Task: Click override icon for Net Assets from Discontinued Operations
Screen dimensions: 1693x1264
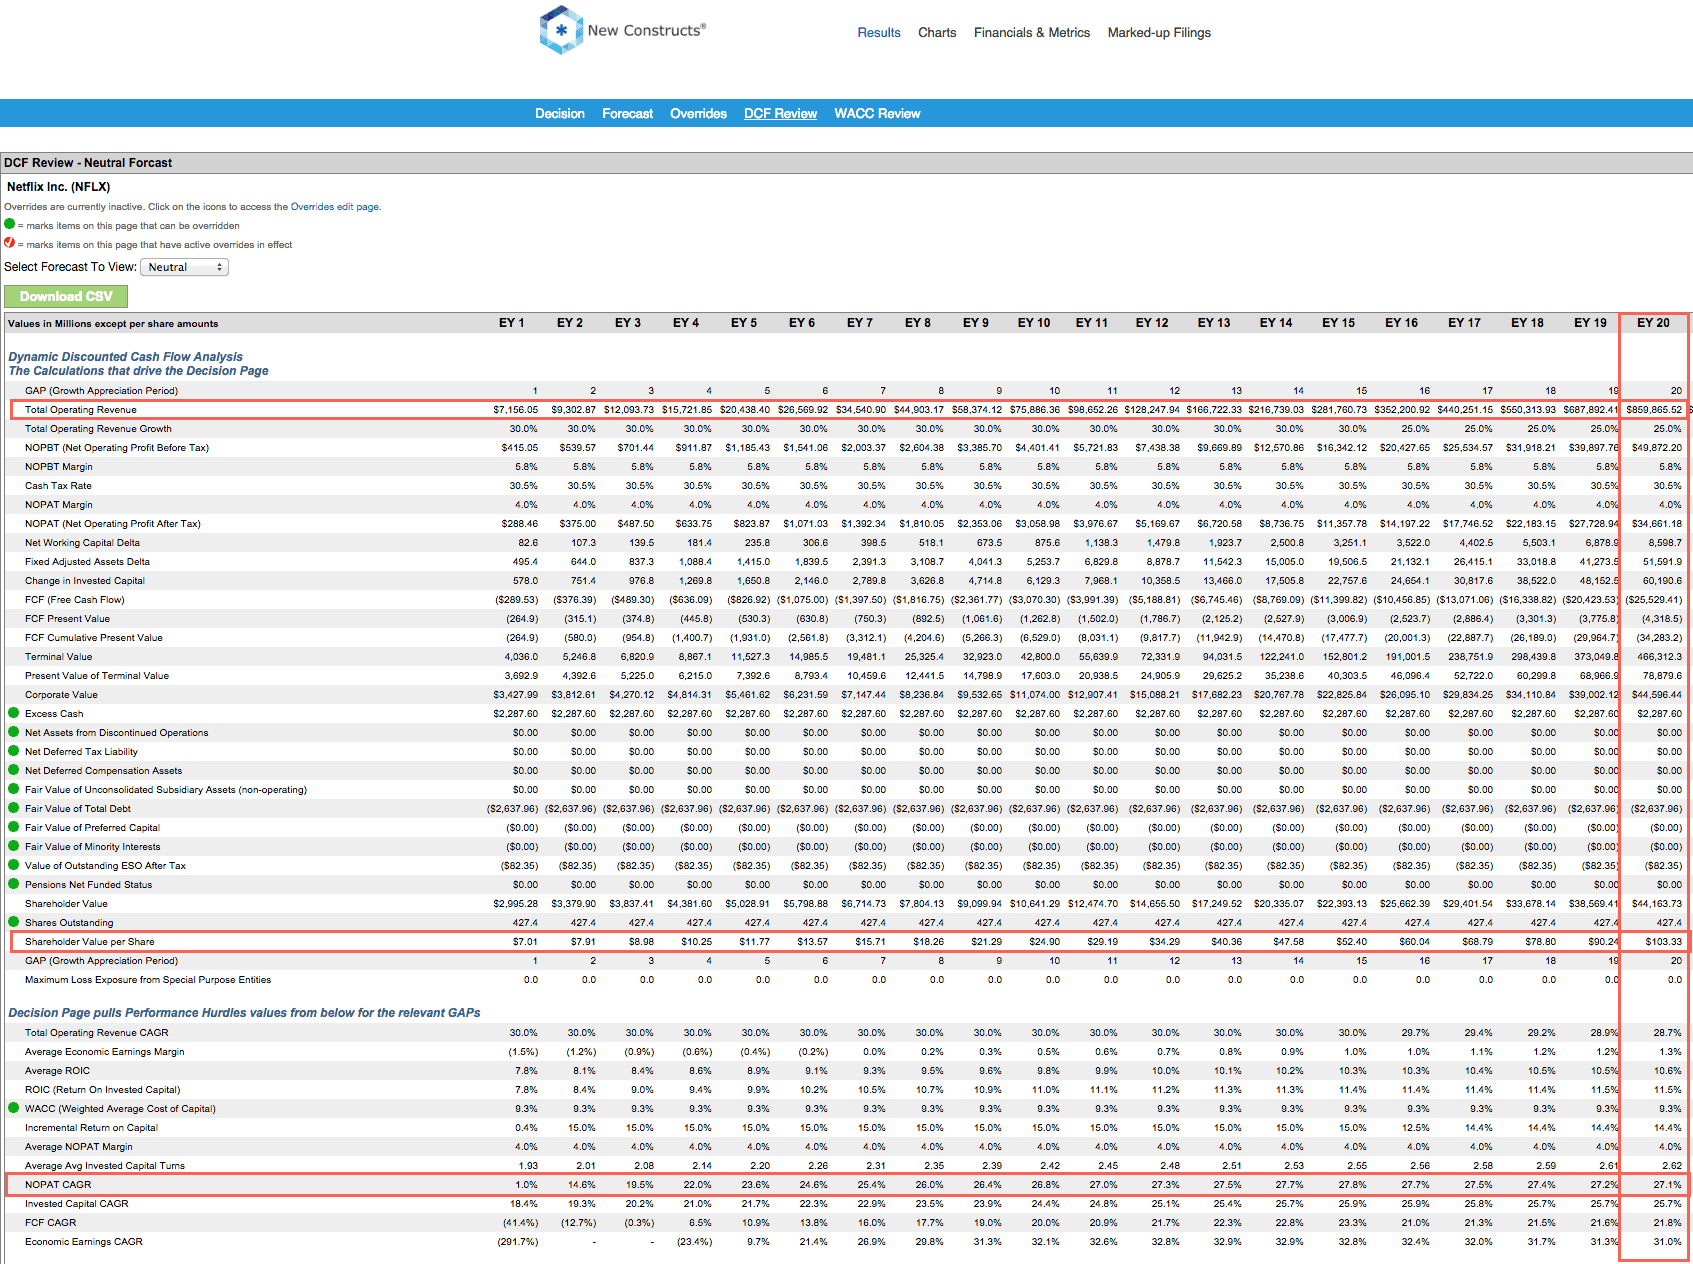Action: point(14,732)
